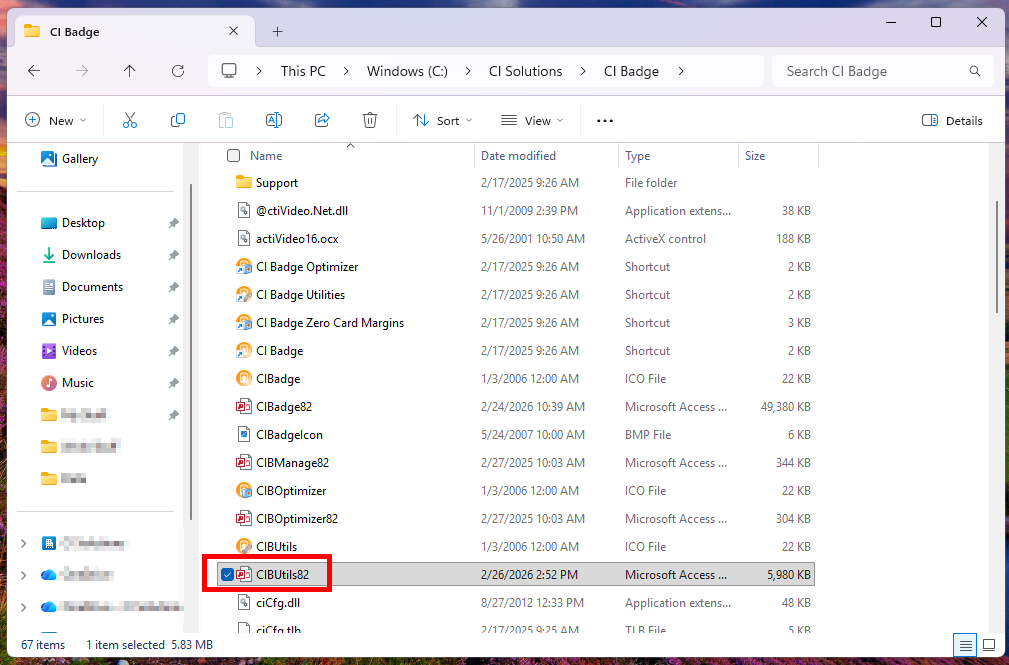Sort by the Date modified column header
This screenshot has width=1009, height=665.
point(518,155)
